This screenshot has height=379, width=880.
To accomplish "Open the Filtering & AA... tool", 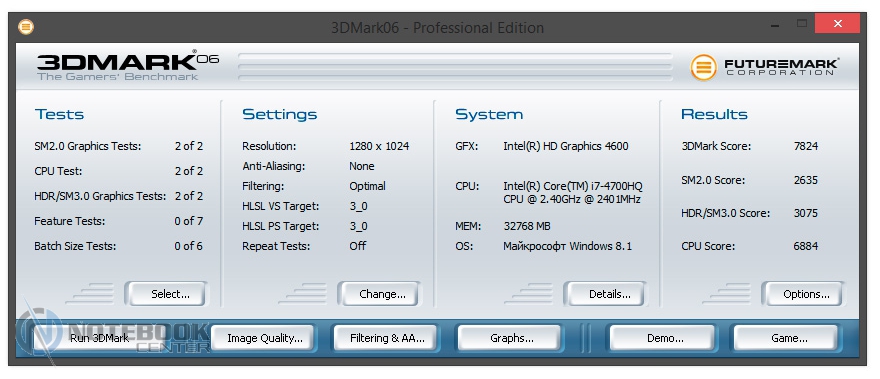I will click(385, 338).
